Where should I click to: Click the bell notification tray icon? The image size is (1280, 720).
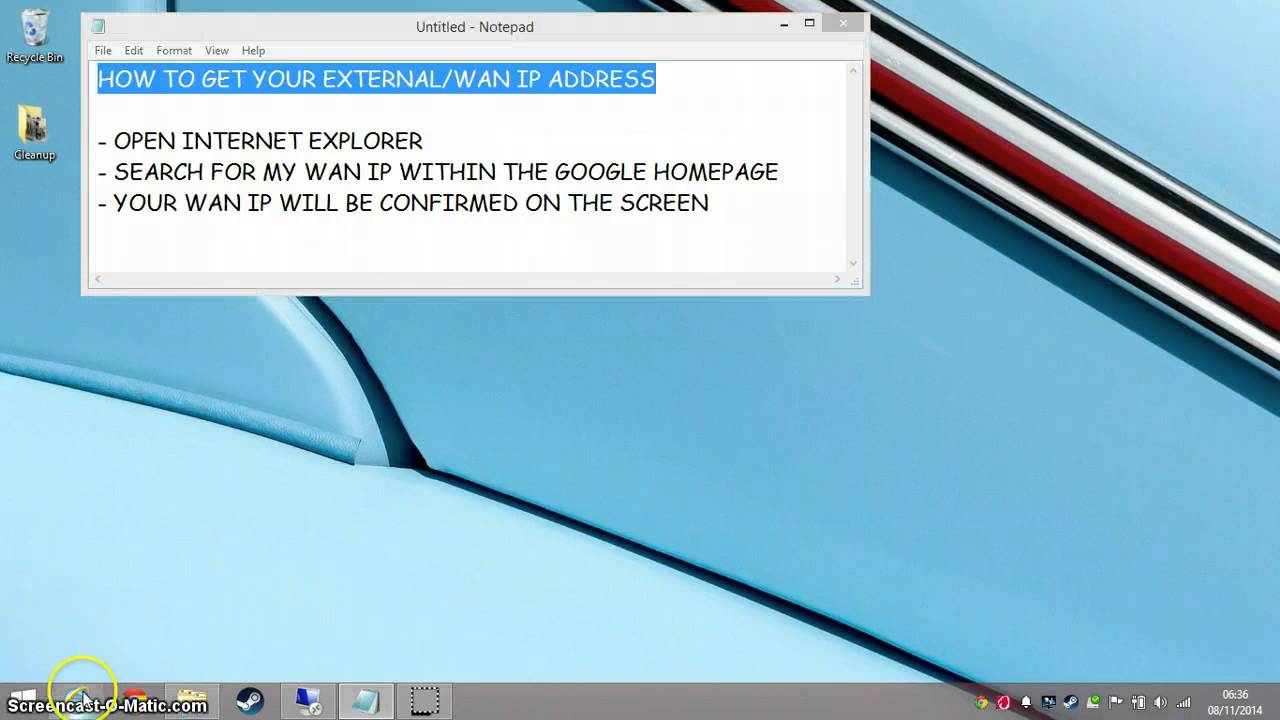pos(1026,702)
